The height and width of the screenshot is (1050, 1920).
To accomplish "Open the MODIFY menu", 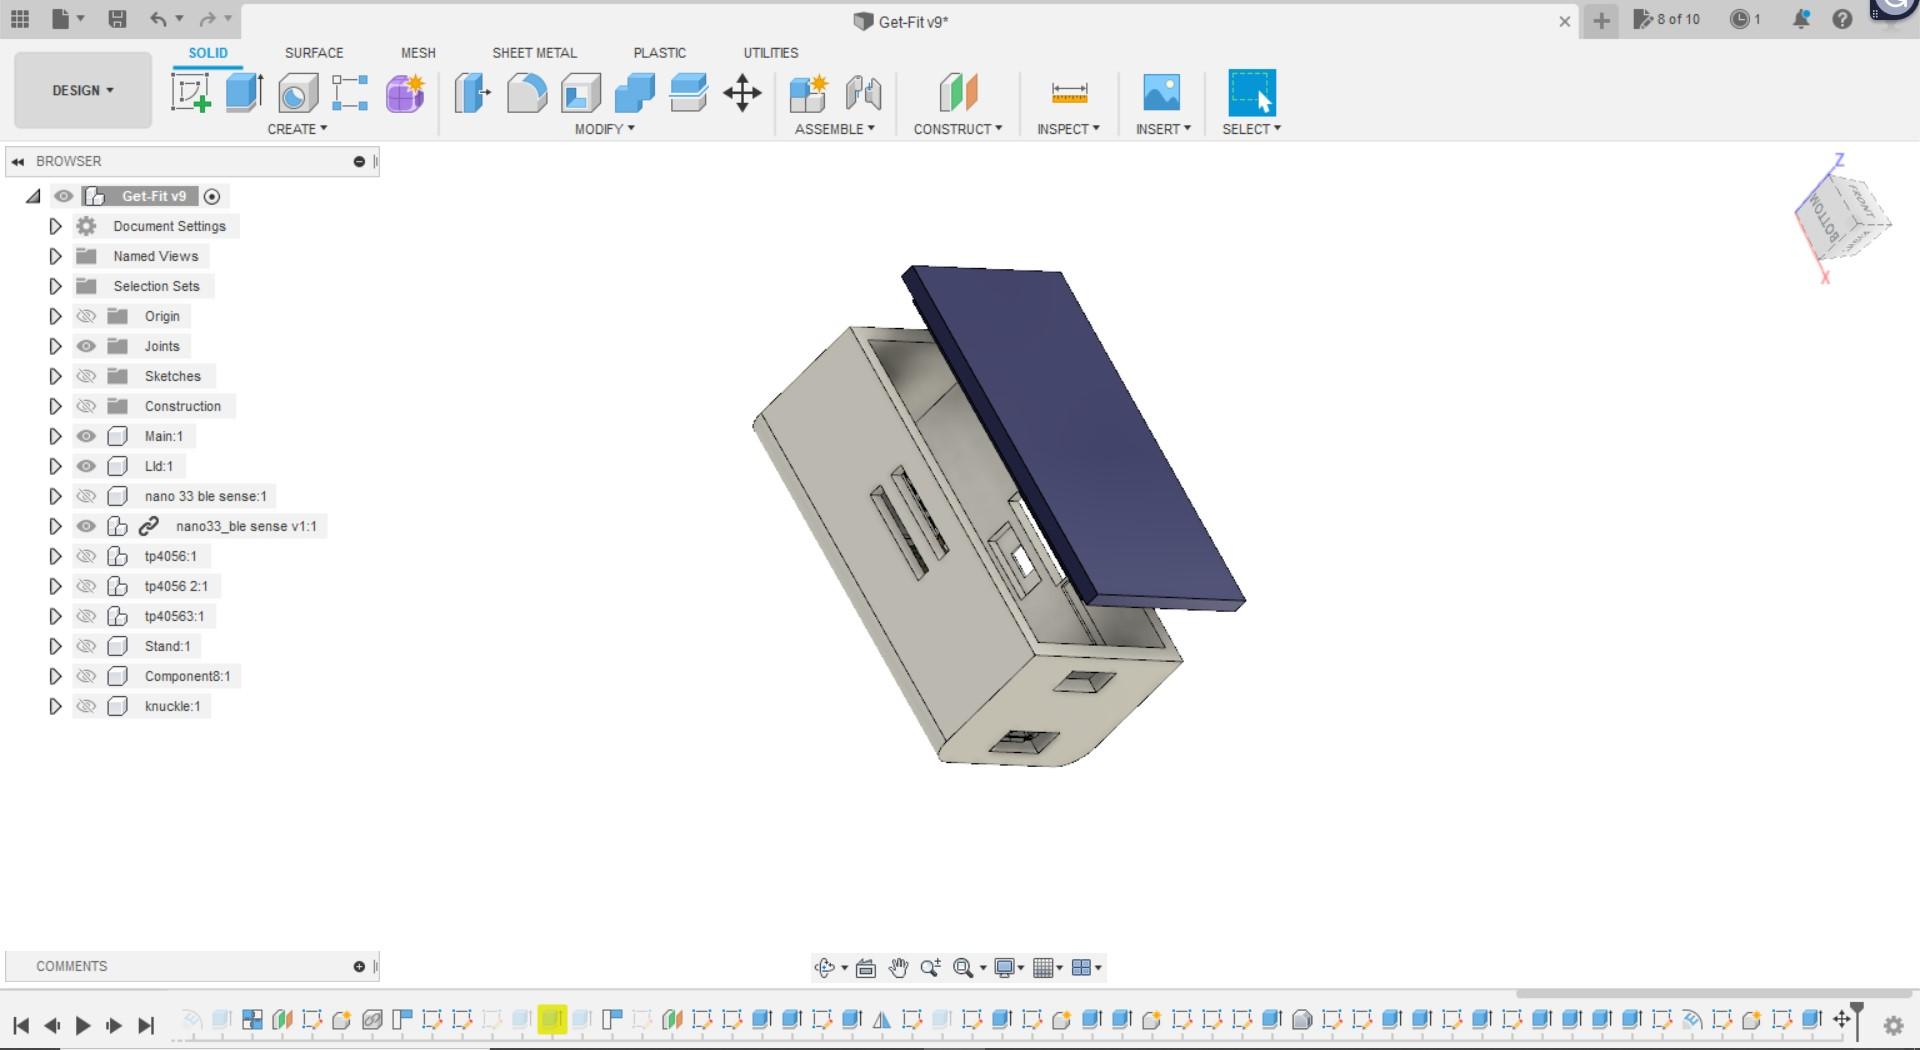I will coord(604,129).
